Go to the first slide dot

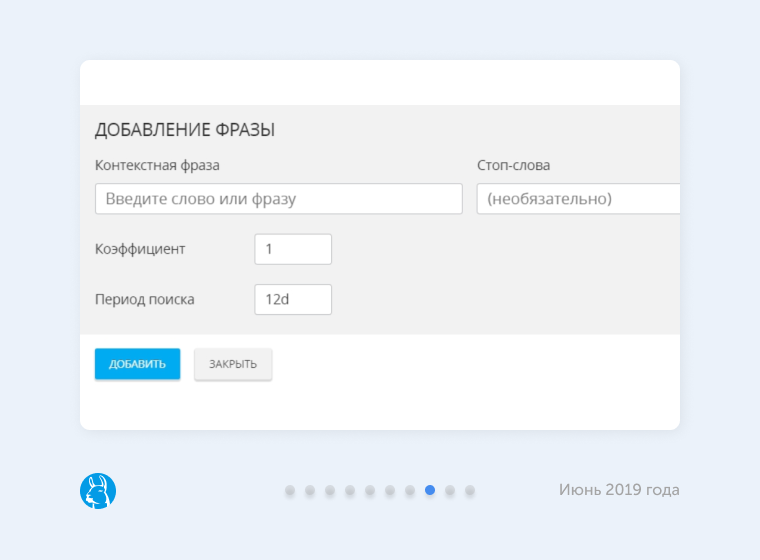290,490
